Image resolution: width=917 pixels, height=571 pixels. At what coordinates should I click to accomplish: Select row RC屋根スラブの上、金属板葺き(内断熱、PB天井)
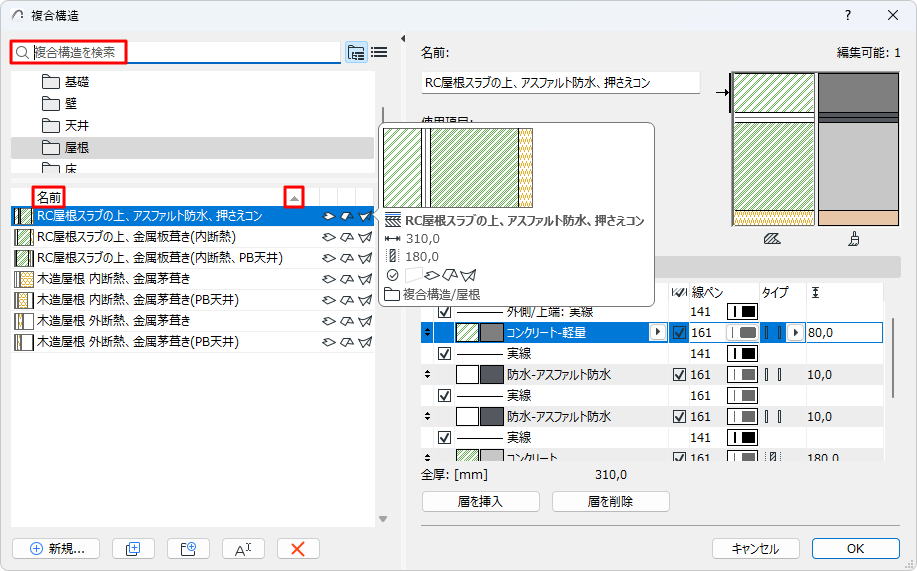point(192,258)
